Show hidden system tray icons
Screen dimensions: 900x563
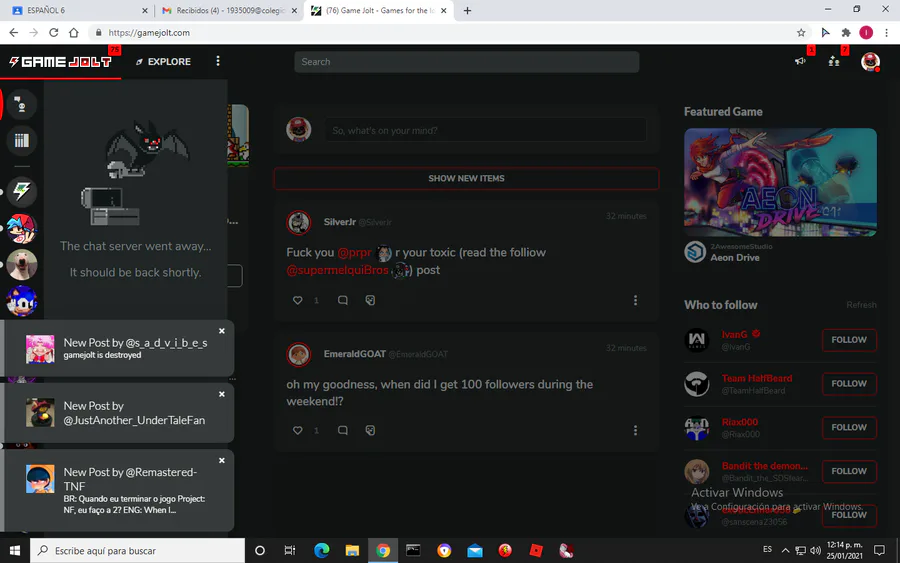coord(785,550)
